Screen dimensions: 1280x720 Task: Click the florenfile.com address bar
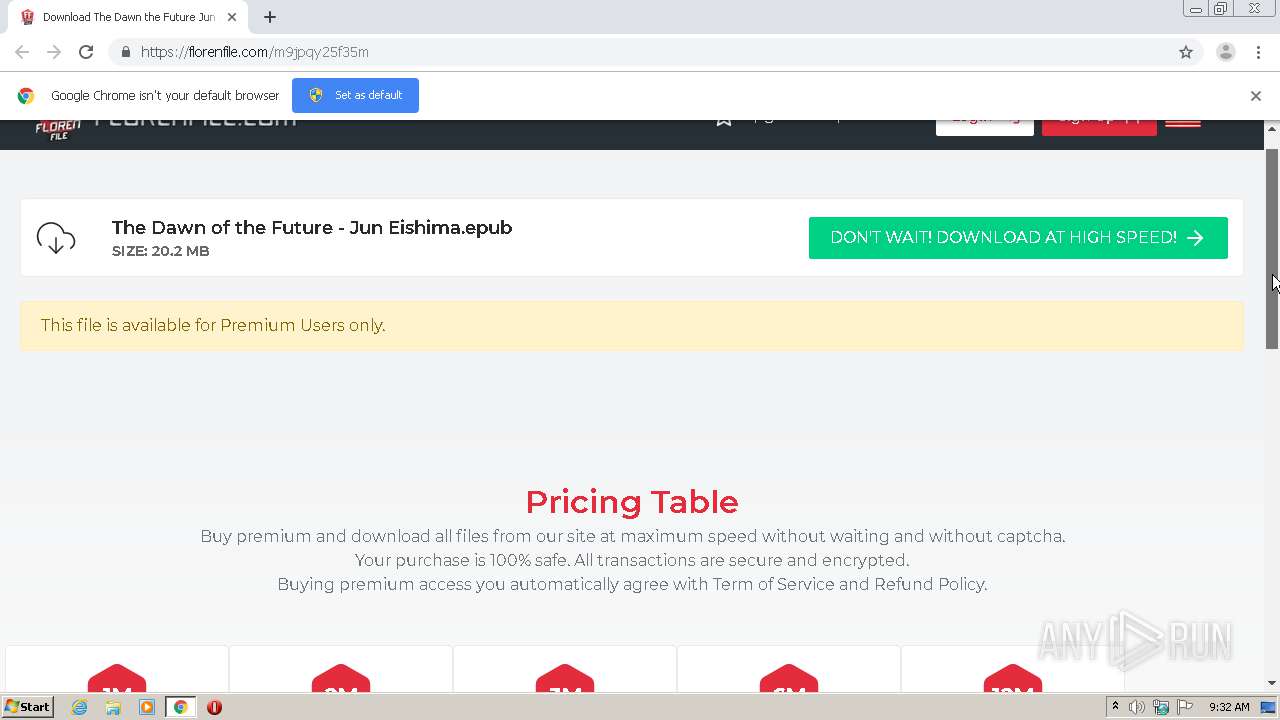click(640, 52)
